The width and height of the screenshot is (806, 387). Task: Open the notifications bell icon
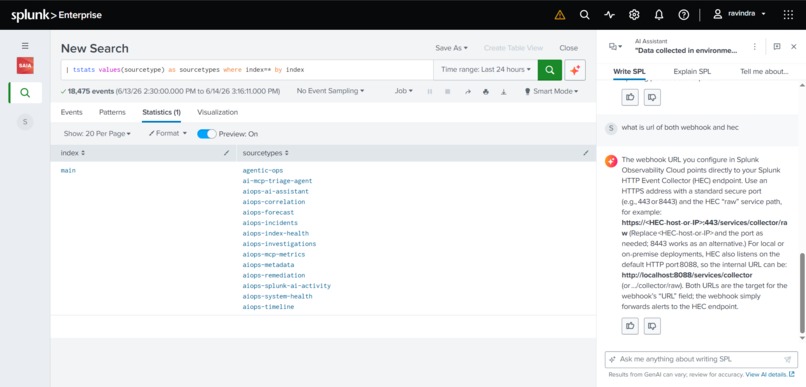pyautogui.click(x=659, y=15)
